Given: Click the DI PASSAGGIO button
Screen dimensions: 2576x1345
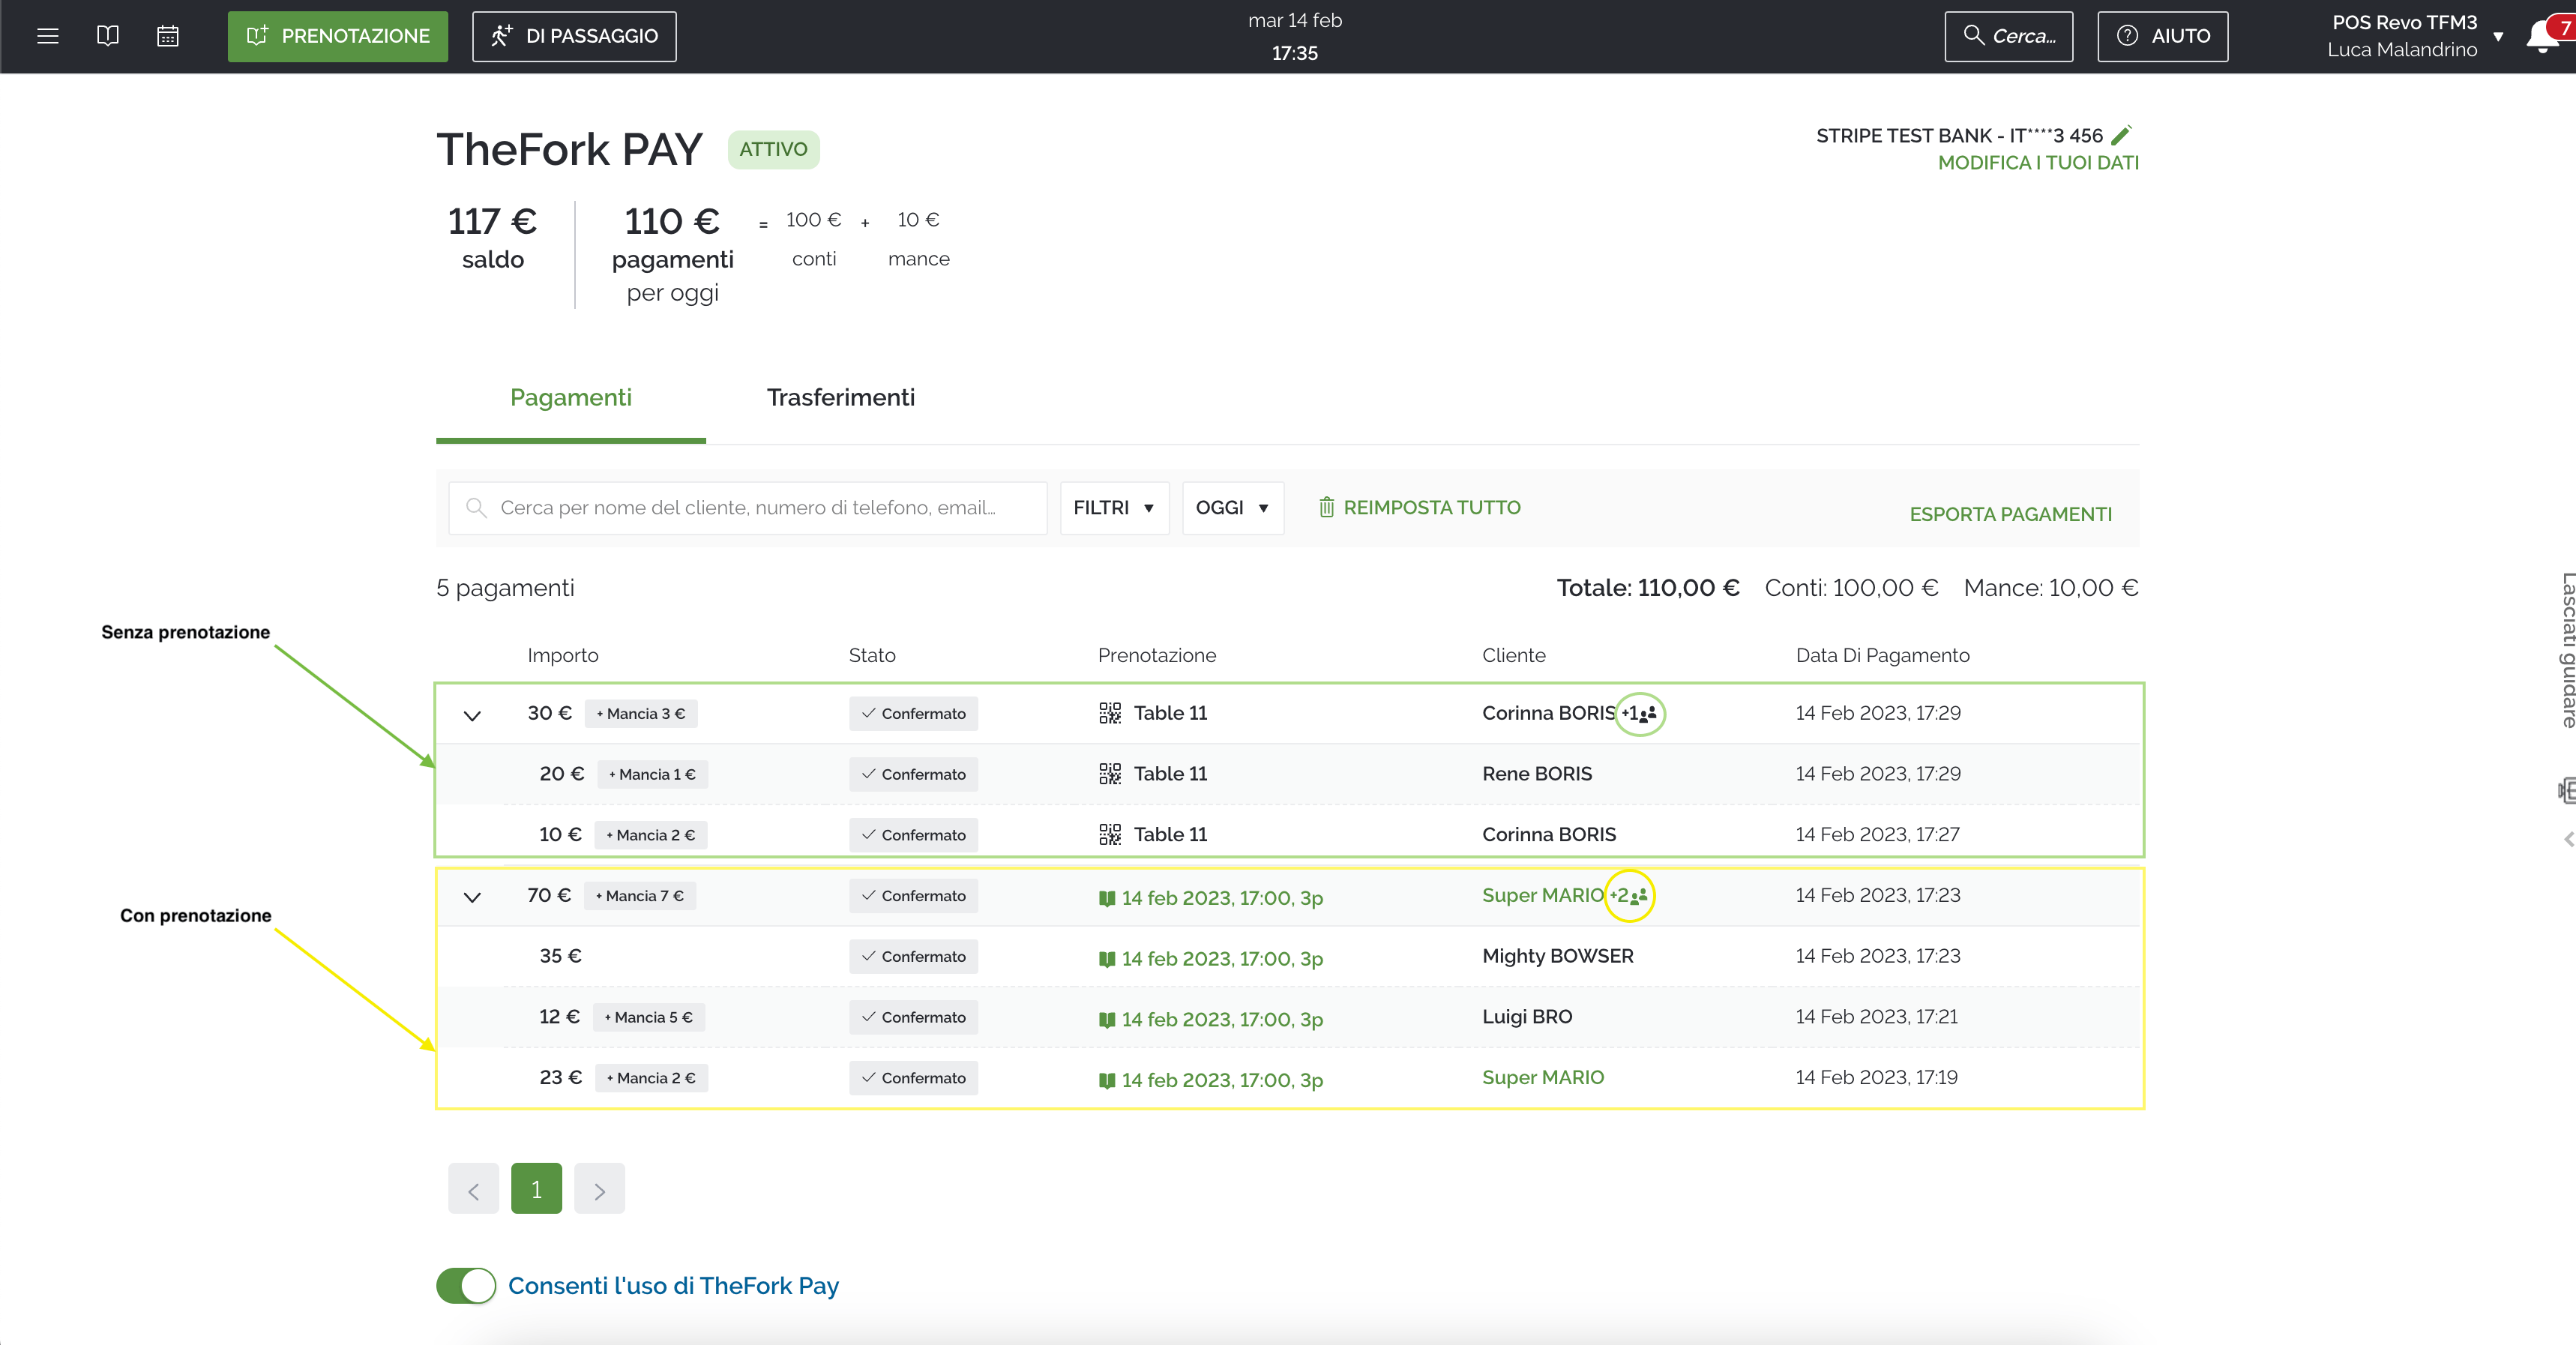Looking at the screenshot, I should click(574, 36).
